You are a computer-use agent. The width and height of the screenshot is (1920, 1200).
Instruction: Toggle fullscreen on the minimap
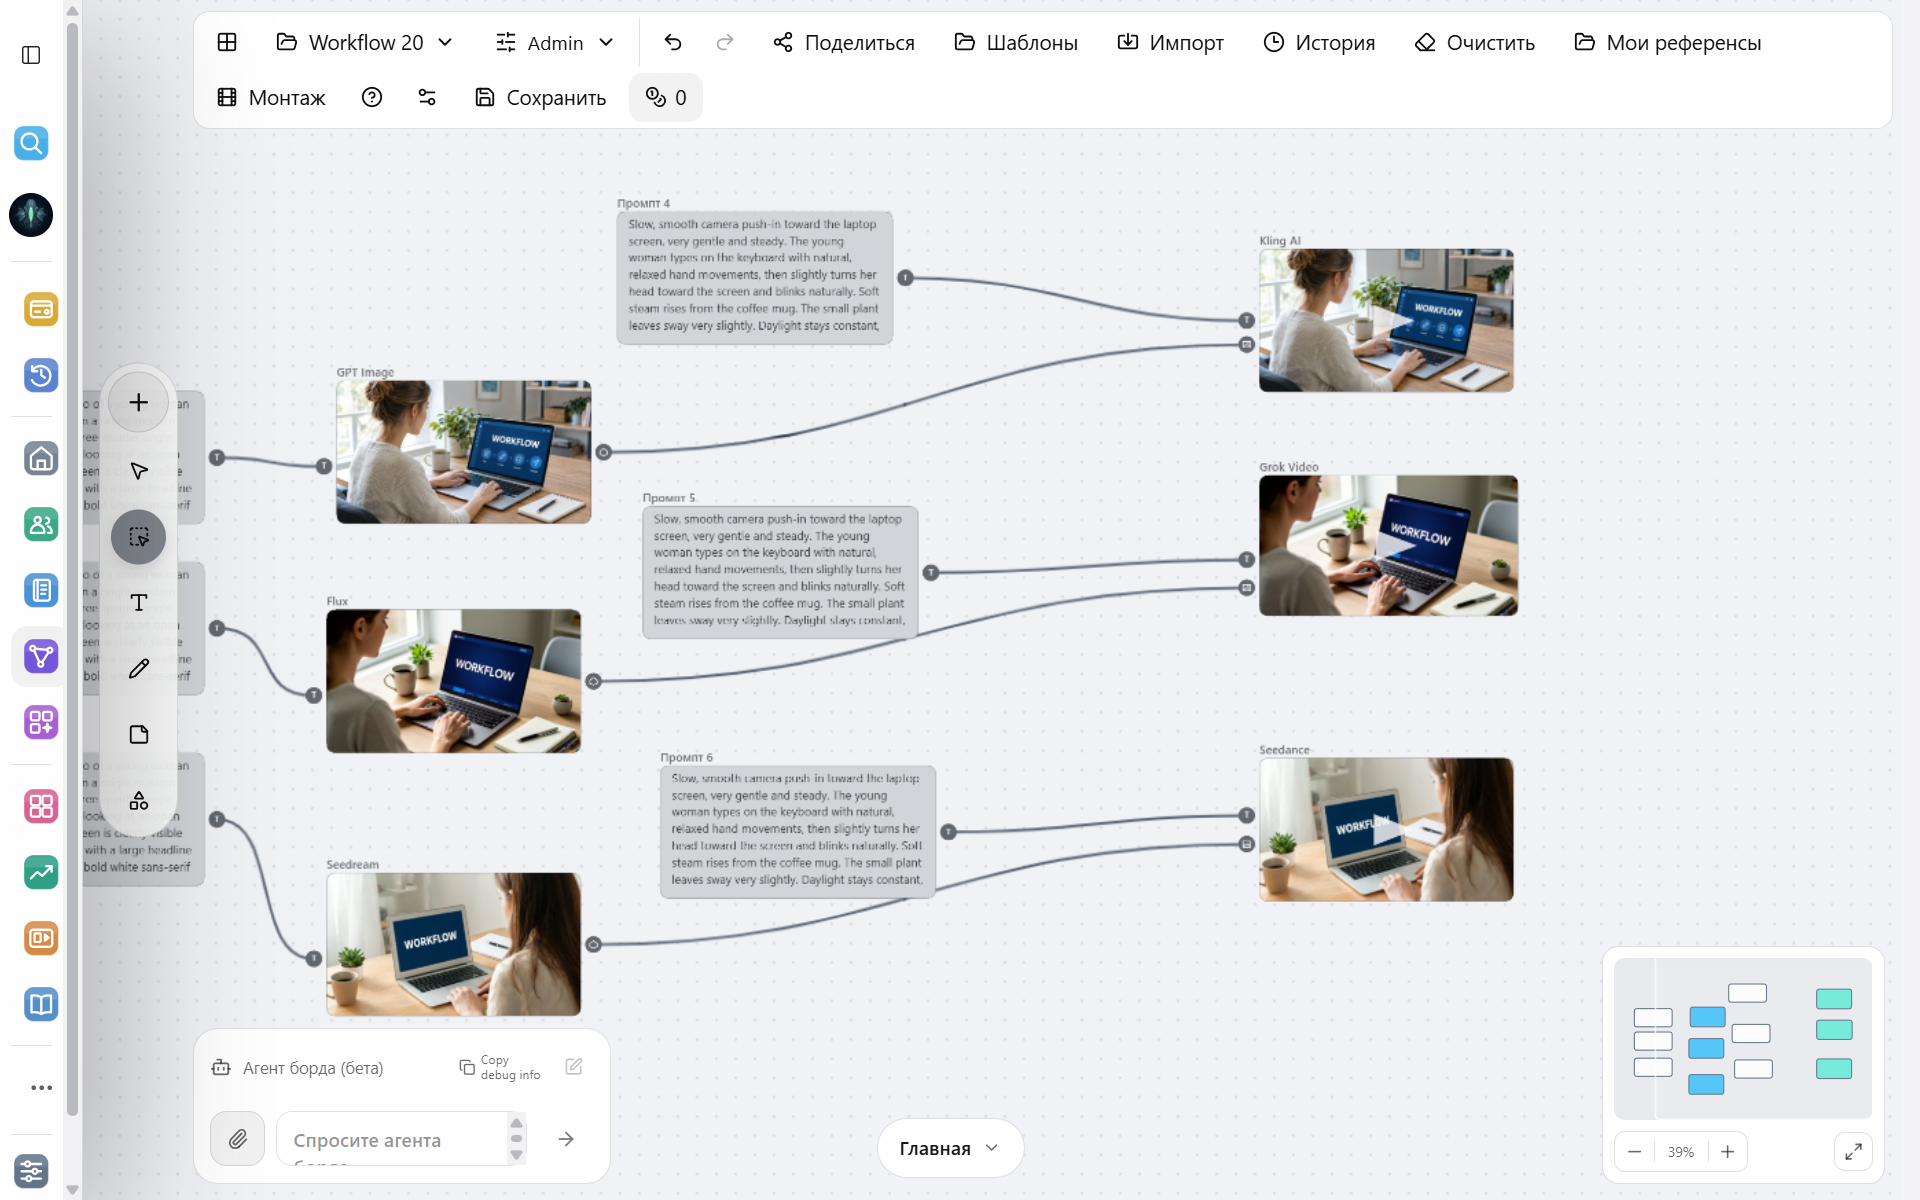1853,1152
